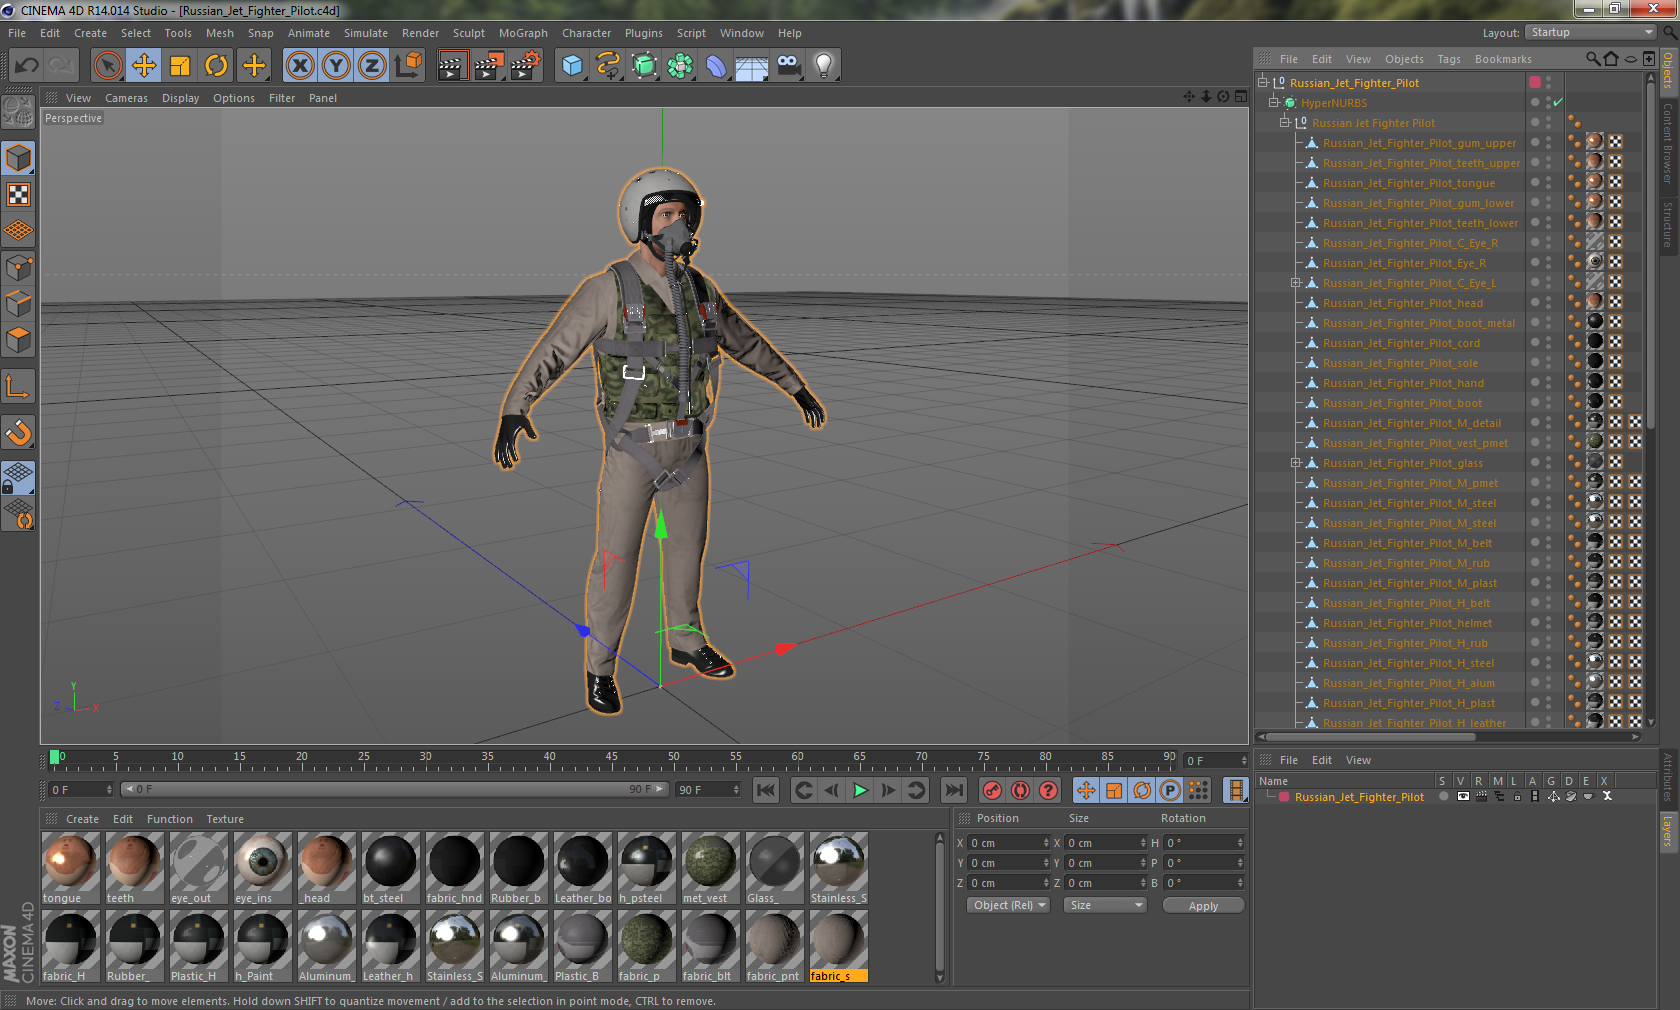Toggle snapping magnet icon
1680x1010 pixels.
point(18,432)
